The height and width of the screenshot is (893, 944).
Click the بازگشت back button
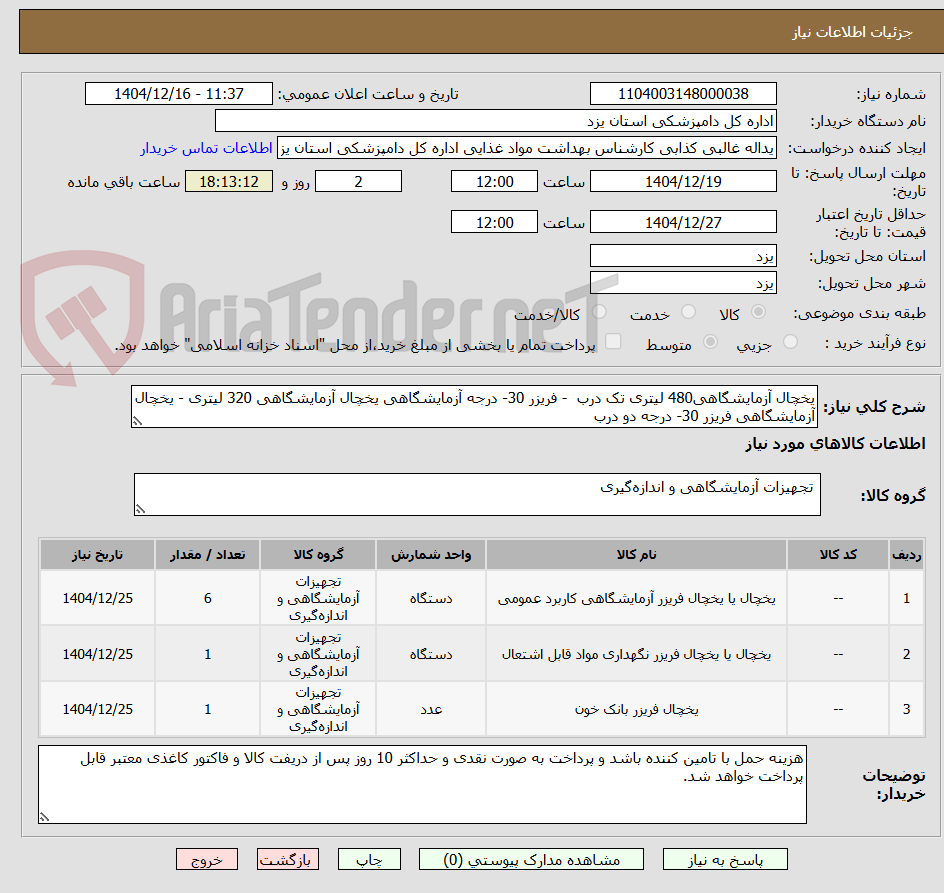pyautogui.click(x=288, y=859)
